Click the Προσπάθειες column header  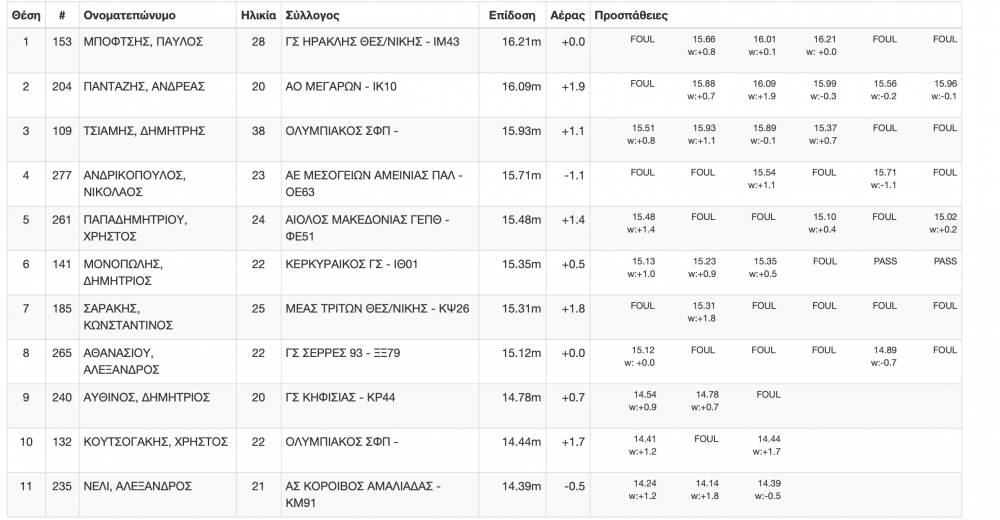point(631,15)
